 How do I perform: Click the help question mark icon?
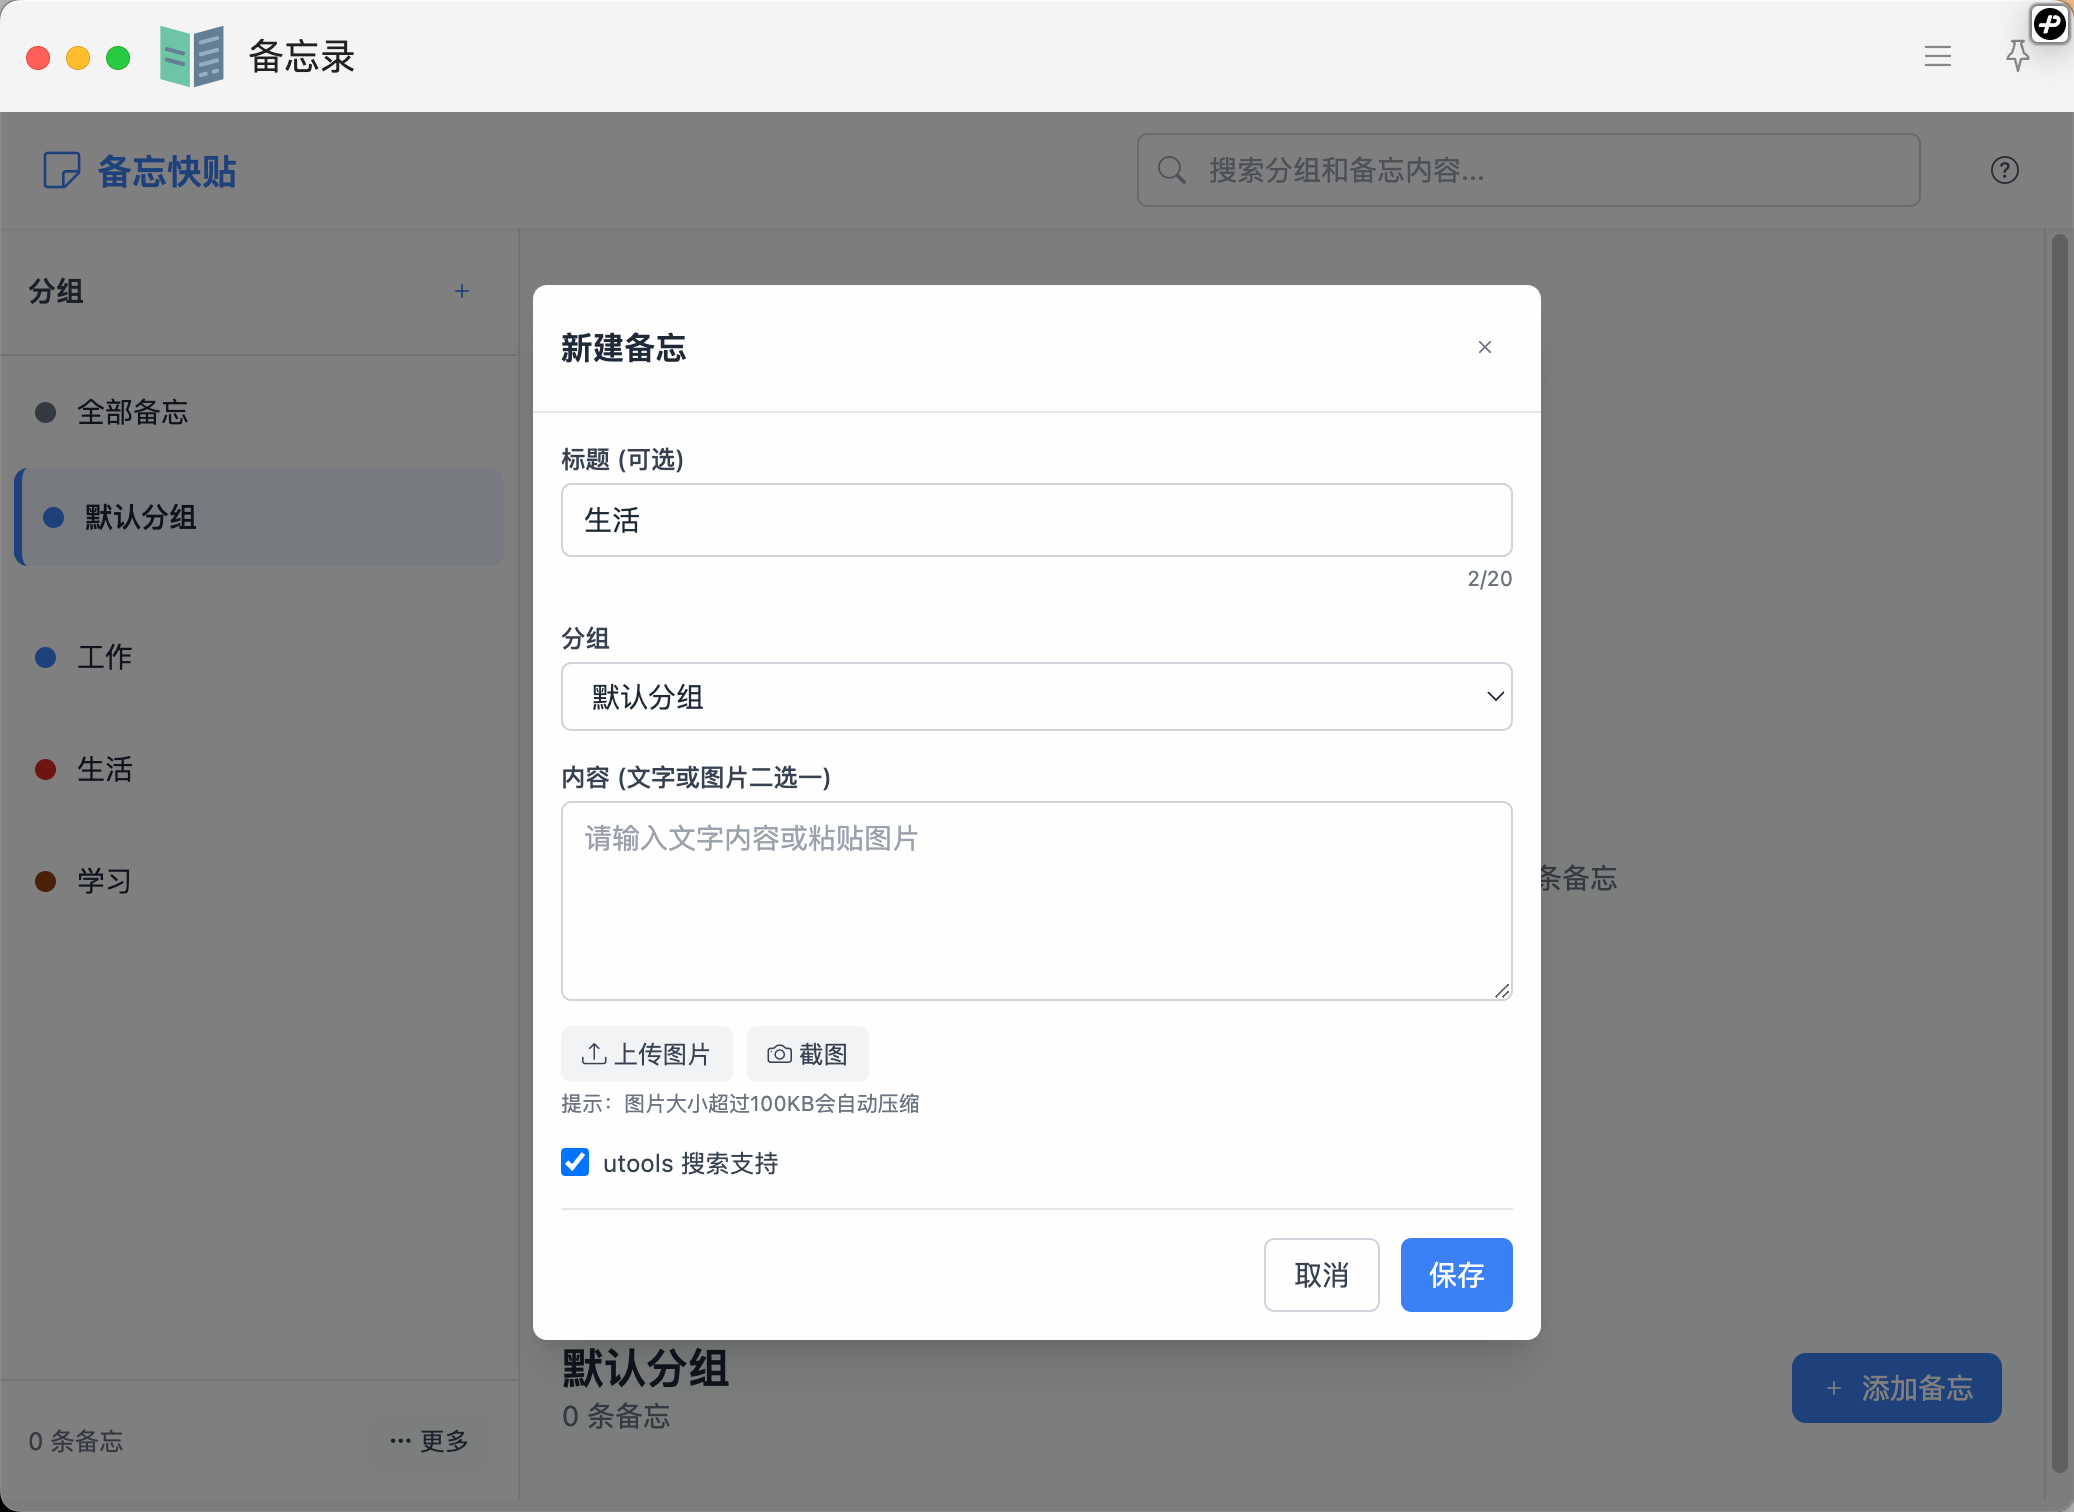click(2004, 170)
